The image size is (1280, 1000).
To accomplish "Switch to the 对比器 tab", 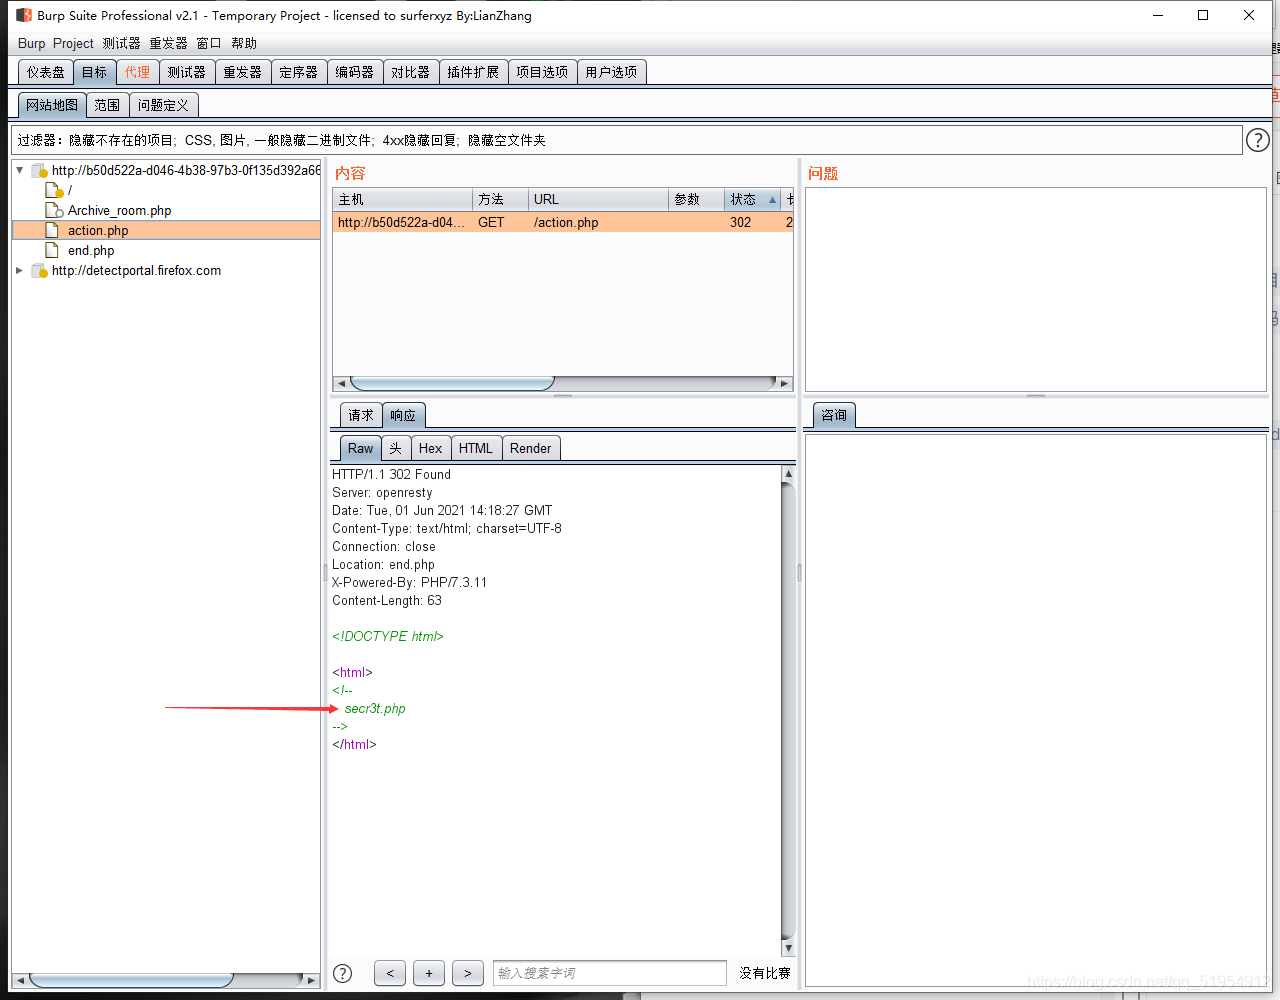I will [x=411, y=72].
